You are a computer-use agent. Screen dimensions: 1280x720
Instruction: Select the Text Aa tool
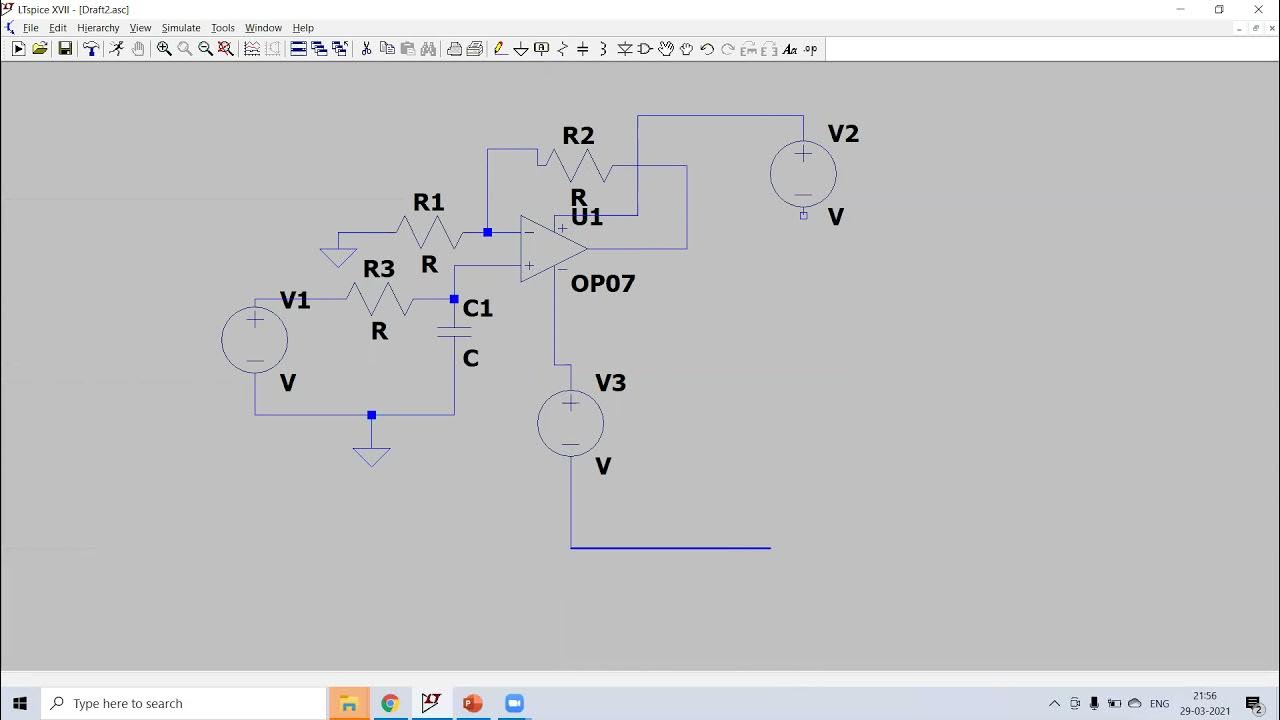[790, 49]
